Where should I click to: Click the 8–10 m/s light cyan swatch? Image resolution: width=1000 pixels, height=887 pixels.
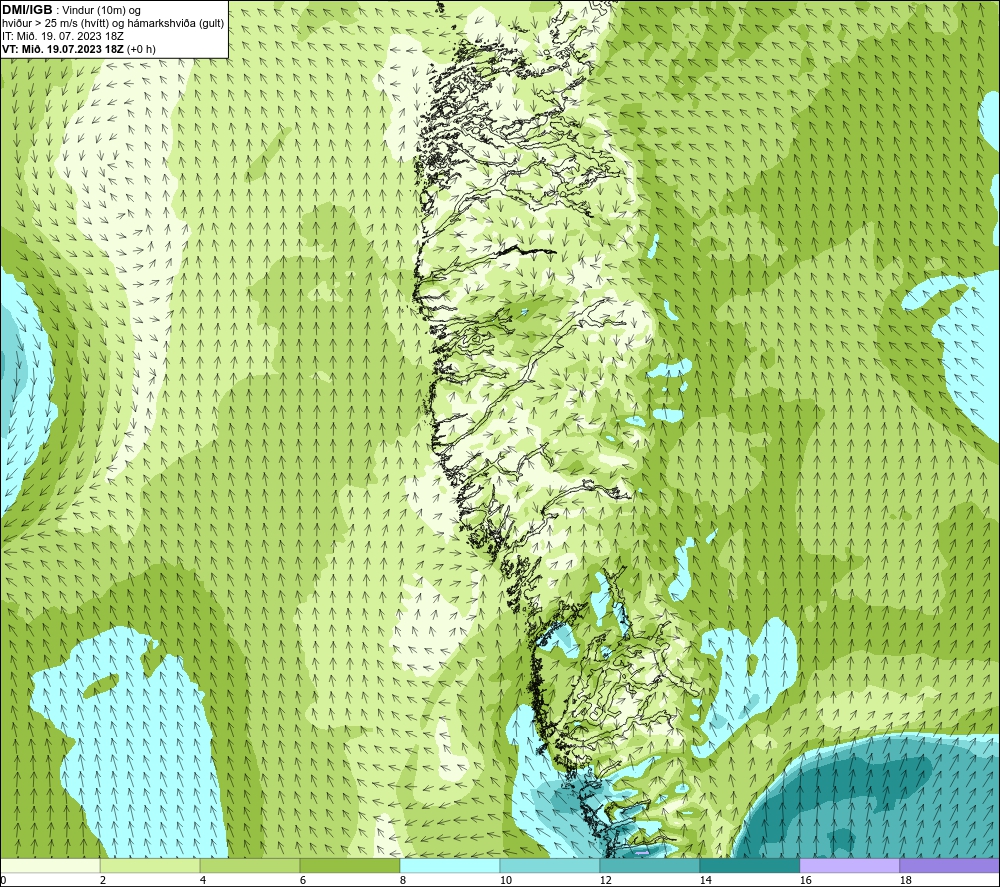pos(450,865)
